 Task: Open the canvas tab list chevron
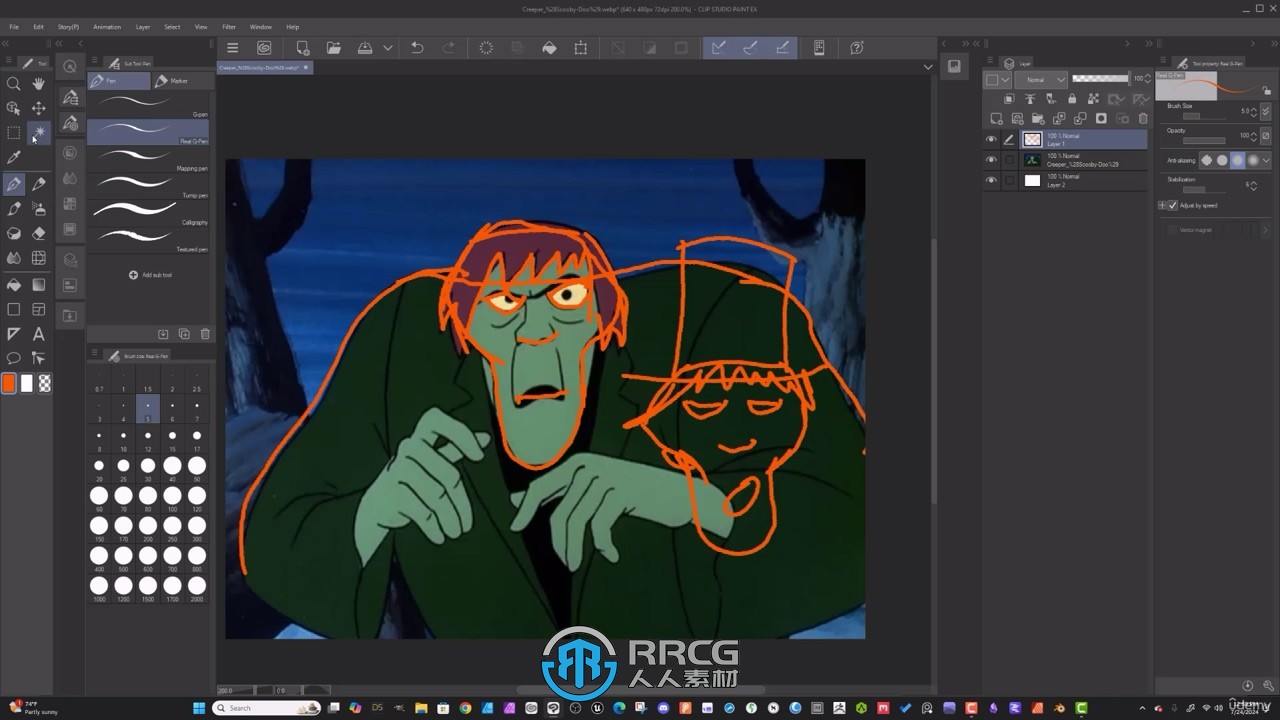928,67
